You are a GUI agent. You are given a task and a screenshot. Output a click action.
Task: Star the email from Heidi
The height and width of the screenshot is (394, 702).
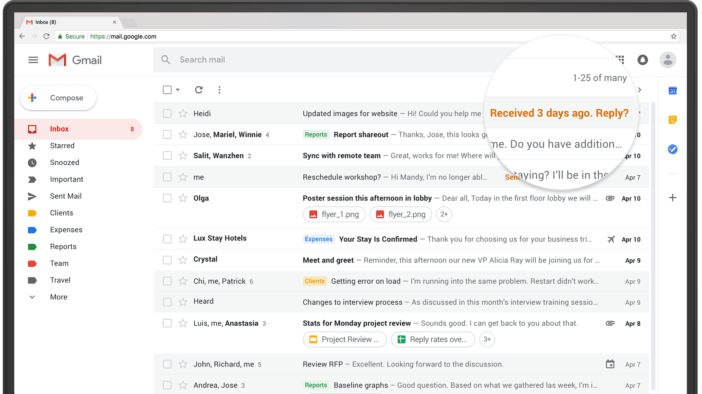coord(183,113)
